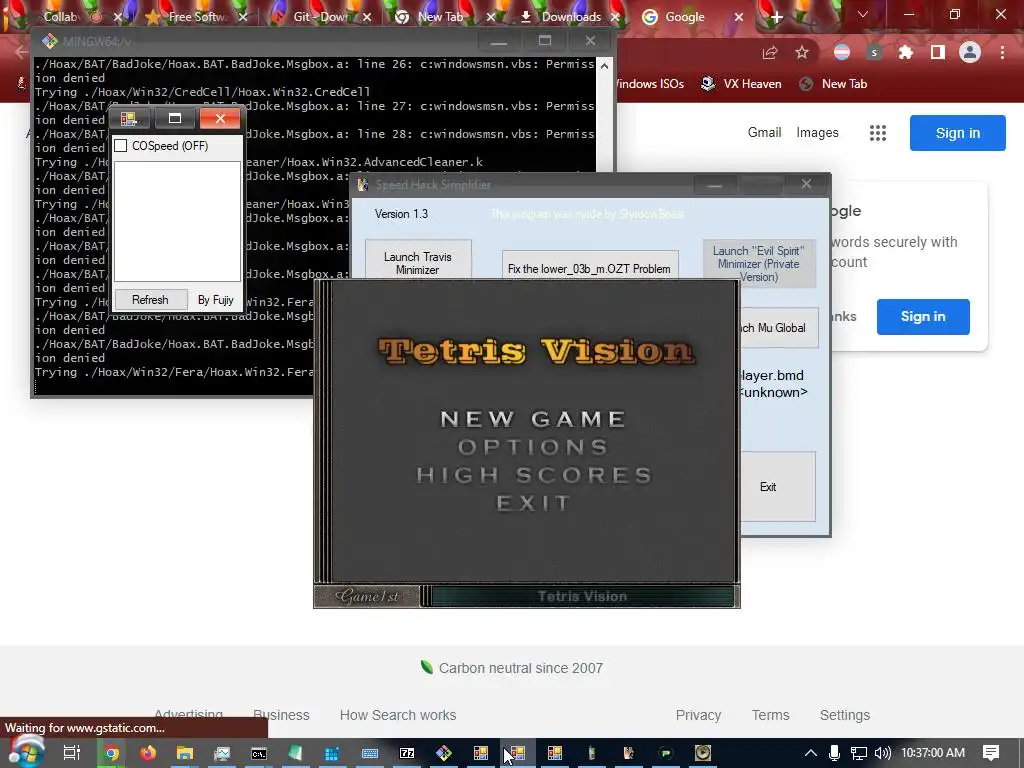Click the gray 'S' extension icon in Chrome
Image resolution: width=1024 pixels, height=768 pixels.
coord(874,53)
